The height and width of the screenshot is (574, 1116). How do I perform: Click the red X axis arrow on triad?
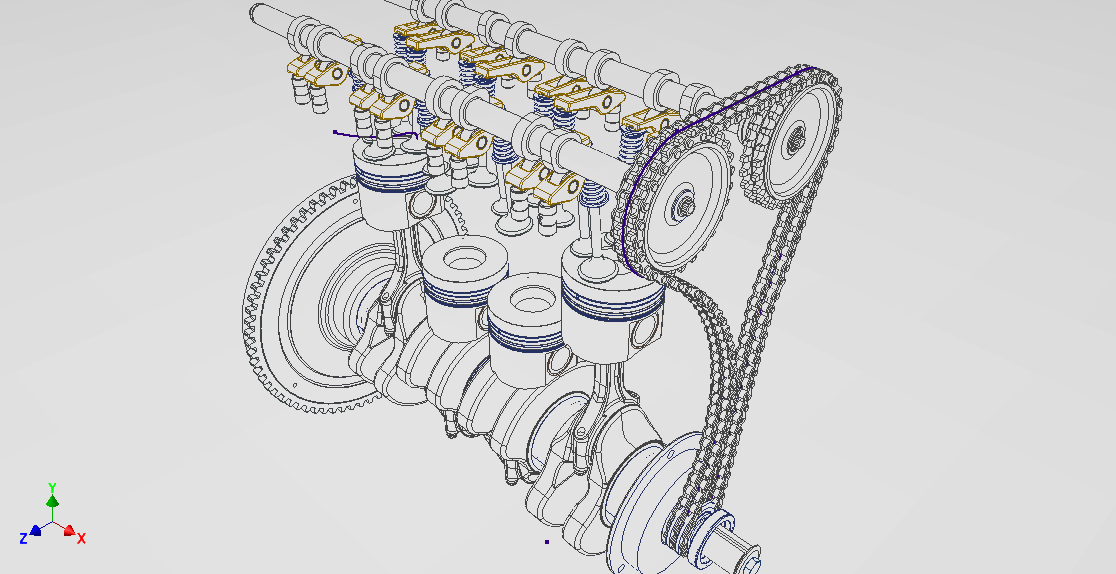point(69,531)
